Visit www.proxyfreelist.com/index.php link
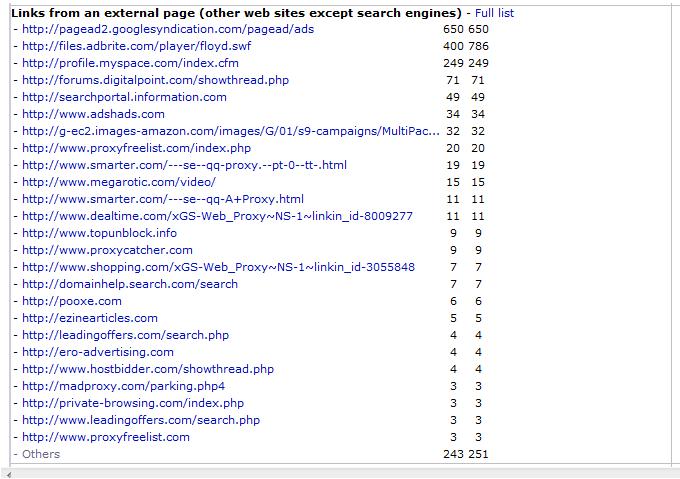 coord(136,148)
